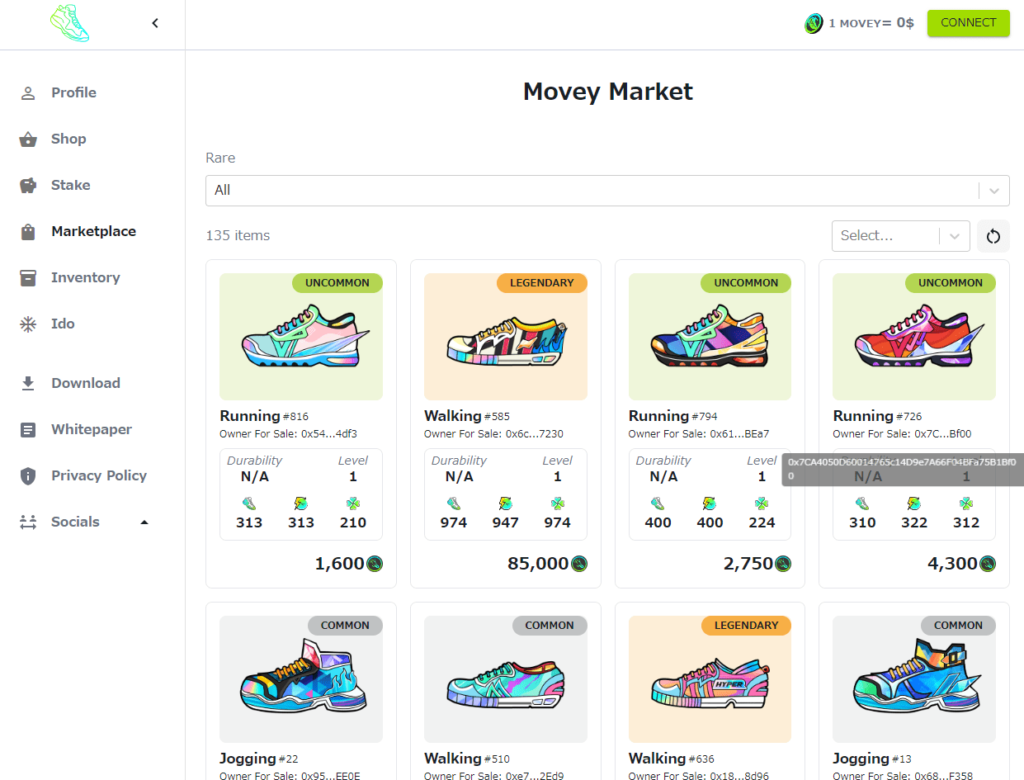1024x780 pixels.
Task: Click lightning stat icon above 947 on Walking #585
Action: click(505, 504)
